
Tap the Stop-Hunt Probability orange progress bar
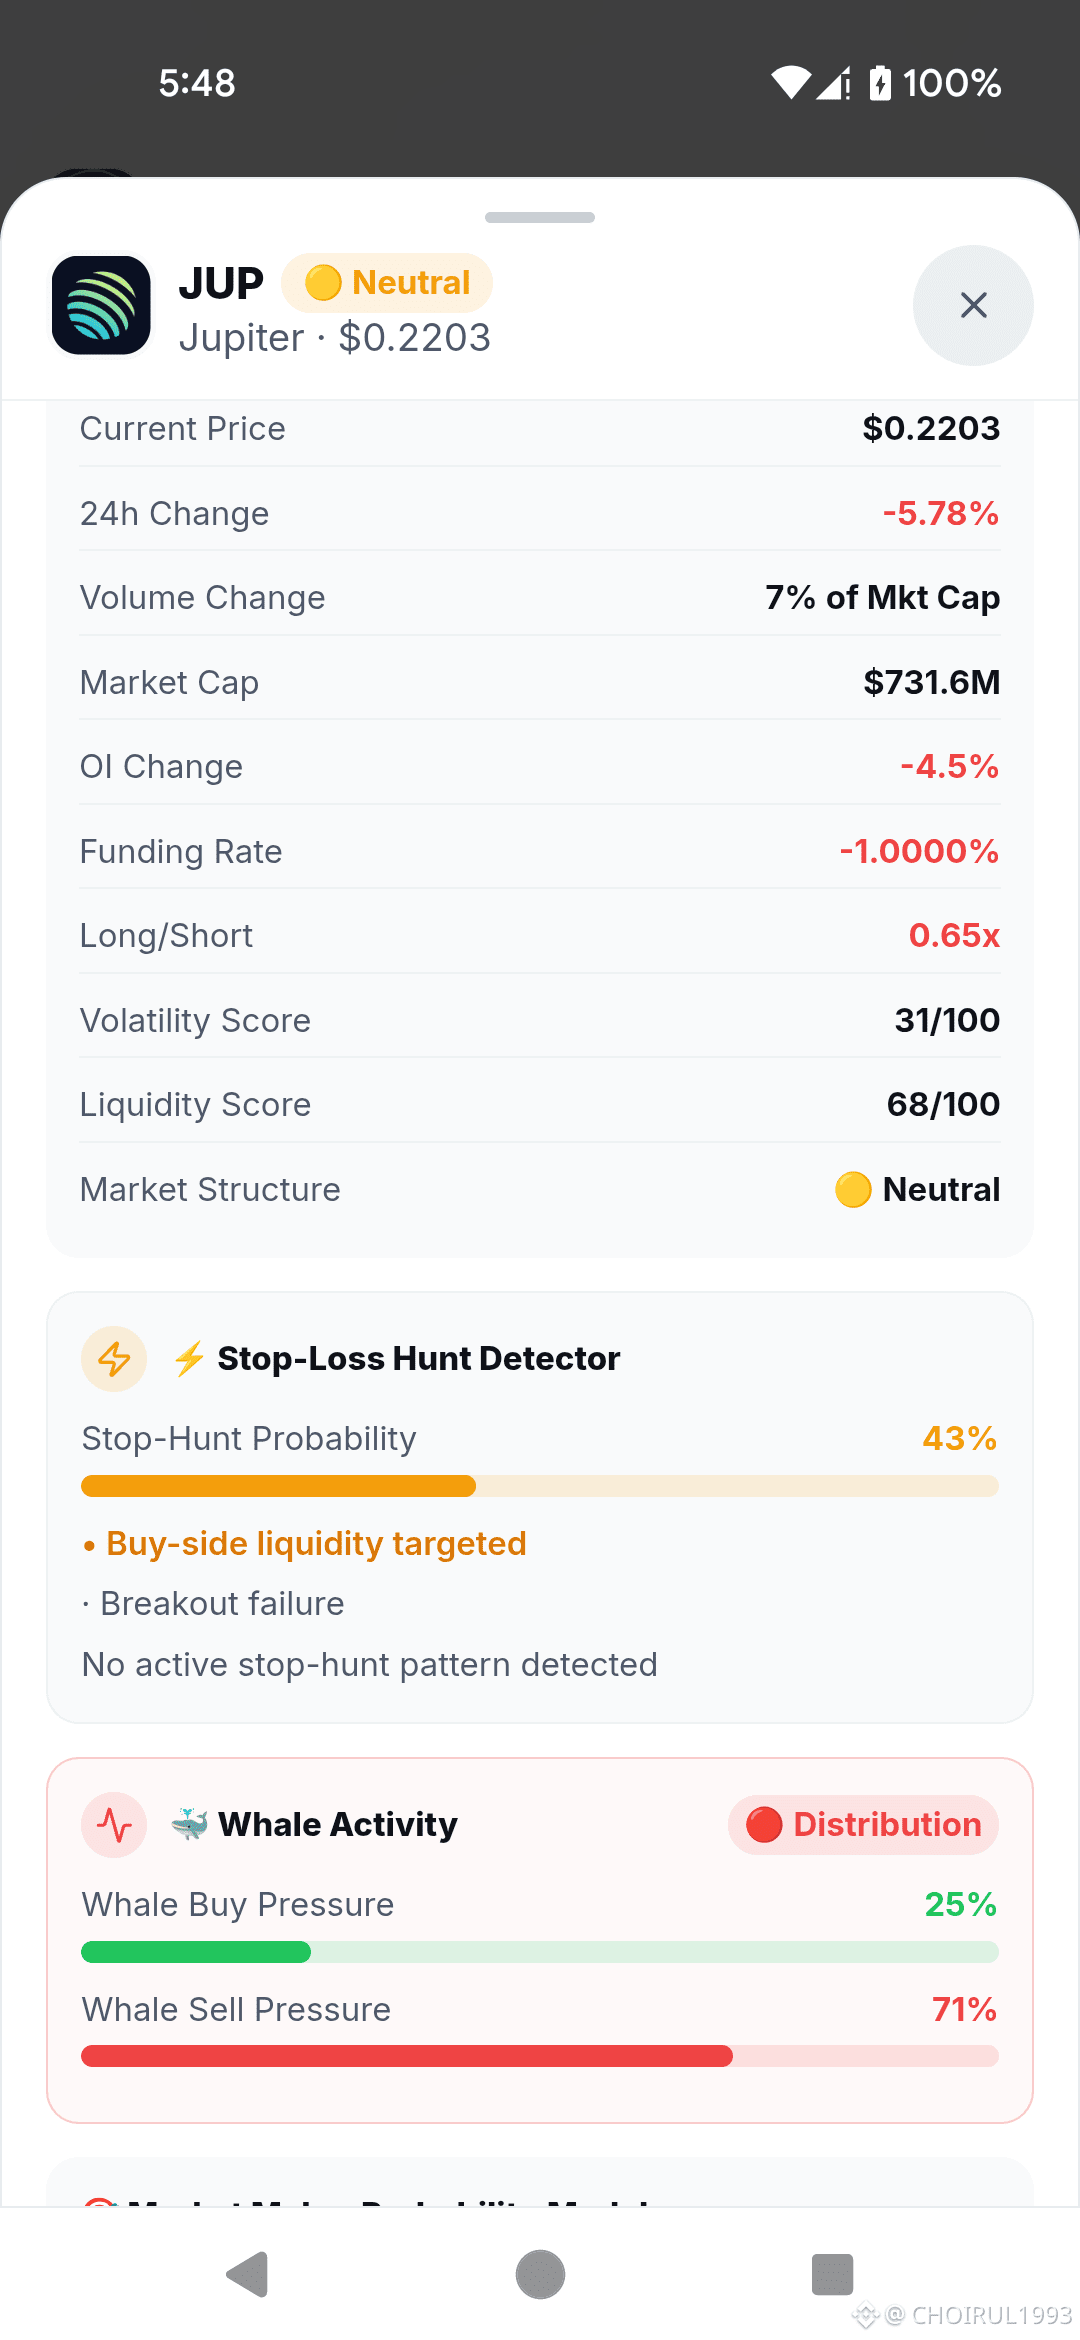coord(540,1486)
